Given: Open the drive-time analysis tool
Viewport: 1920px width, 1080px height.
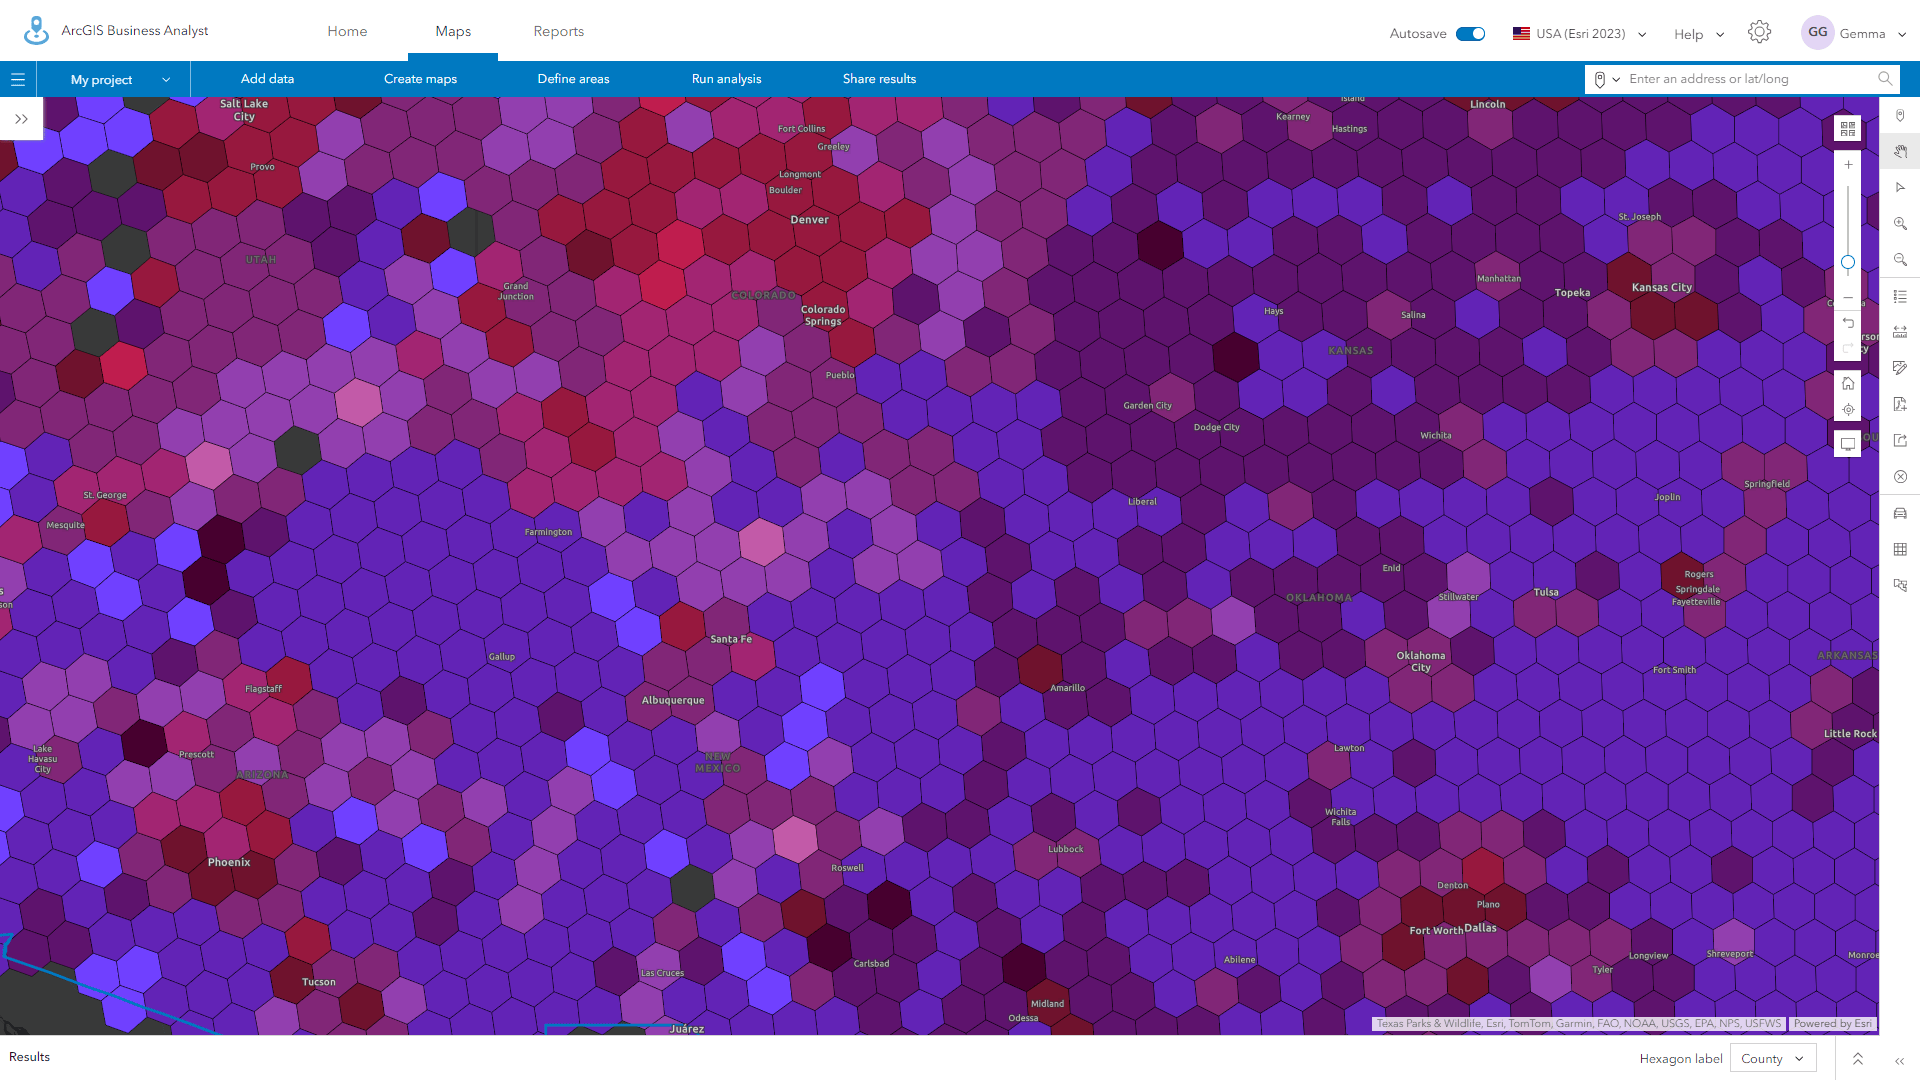Looking at the screenshot, I should click(x=1901, y=513).
